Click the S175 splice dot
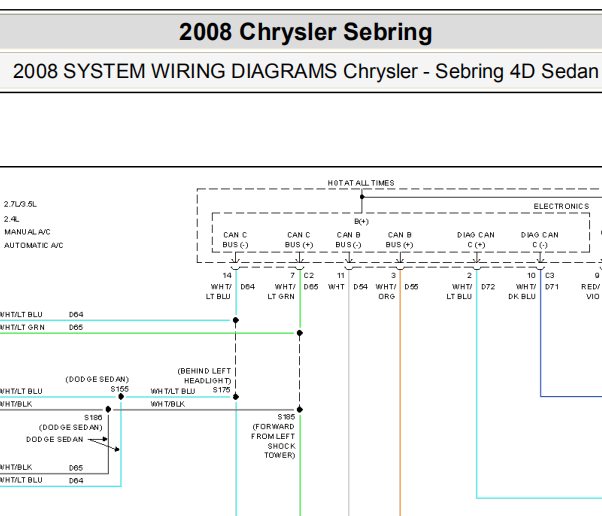This screenshot has height=516, width=602. click(x=236, y=397)
